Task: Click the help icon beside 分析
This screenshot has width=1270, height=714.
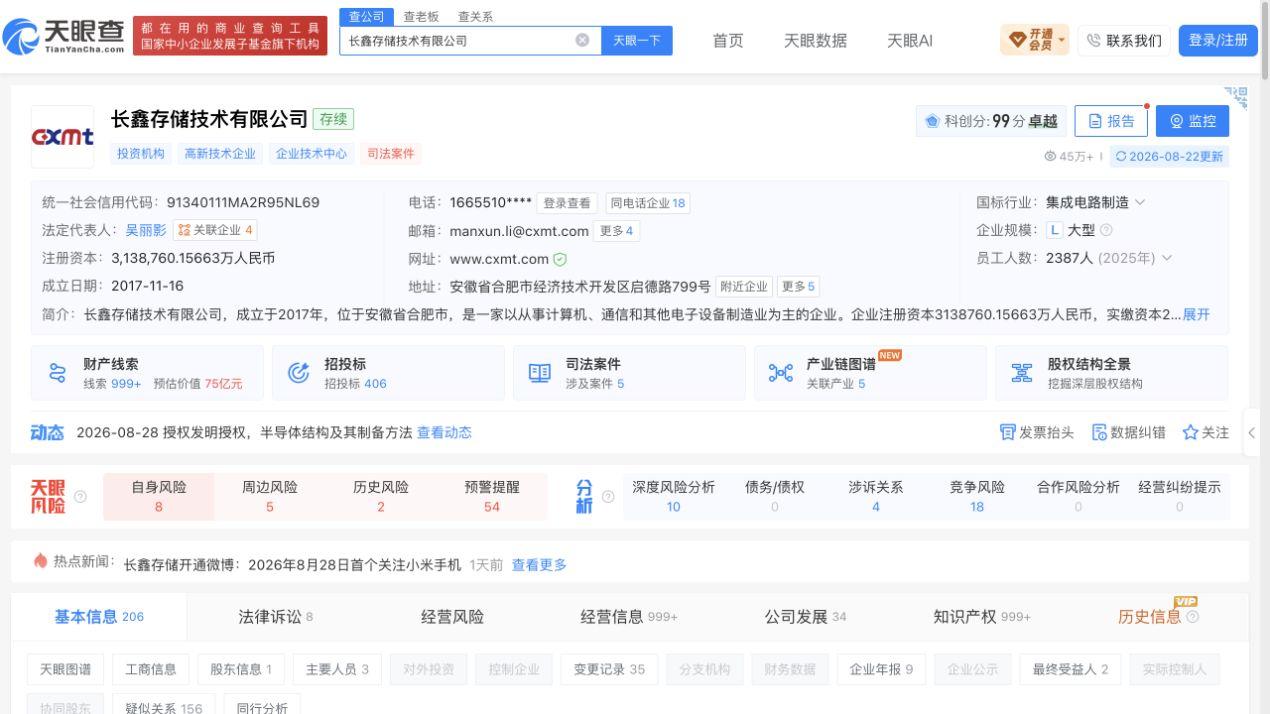Action: [x=607, y=496]
